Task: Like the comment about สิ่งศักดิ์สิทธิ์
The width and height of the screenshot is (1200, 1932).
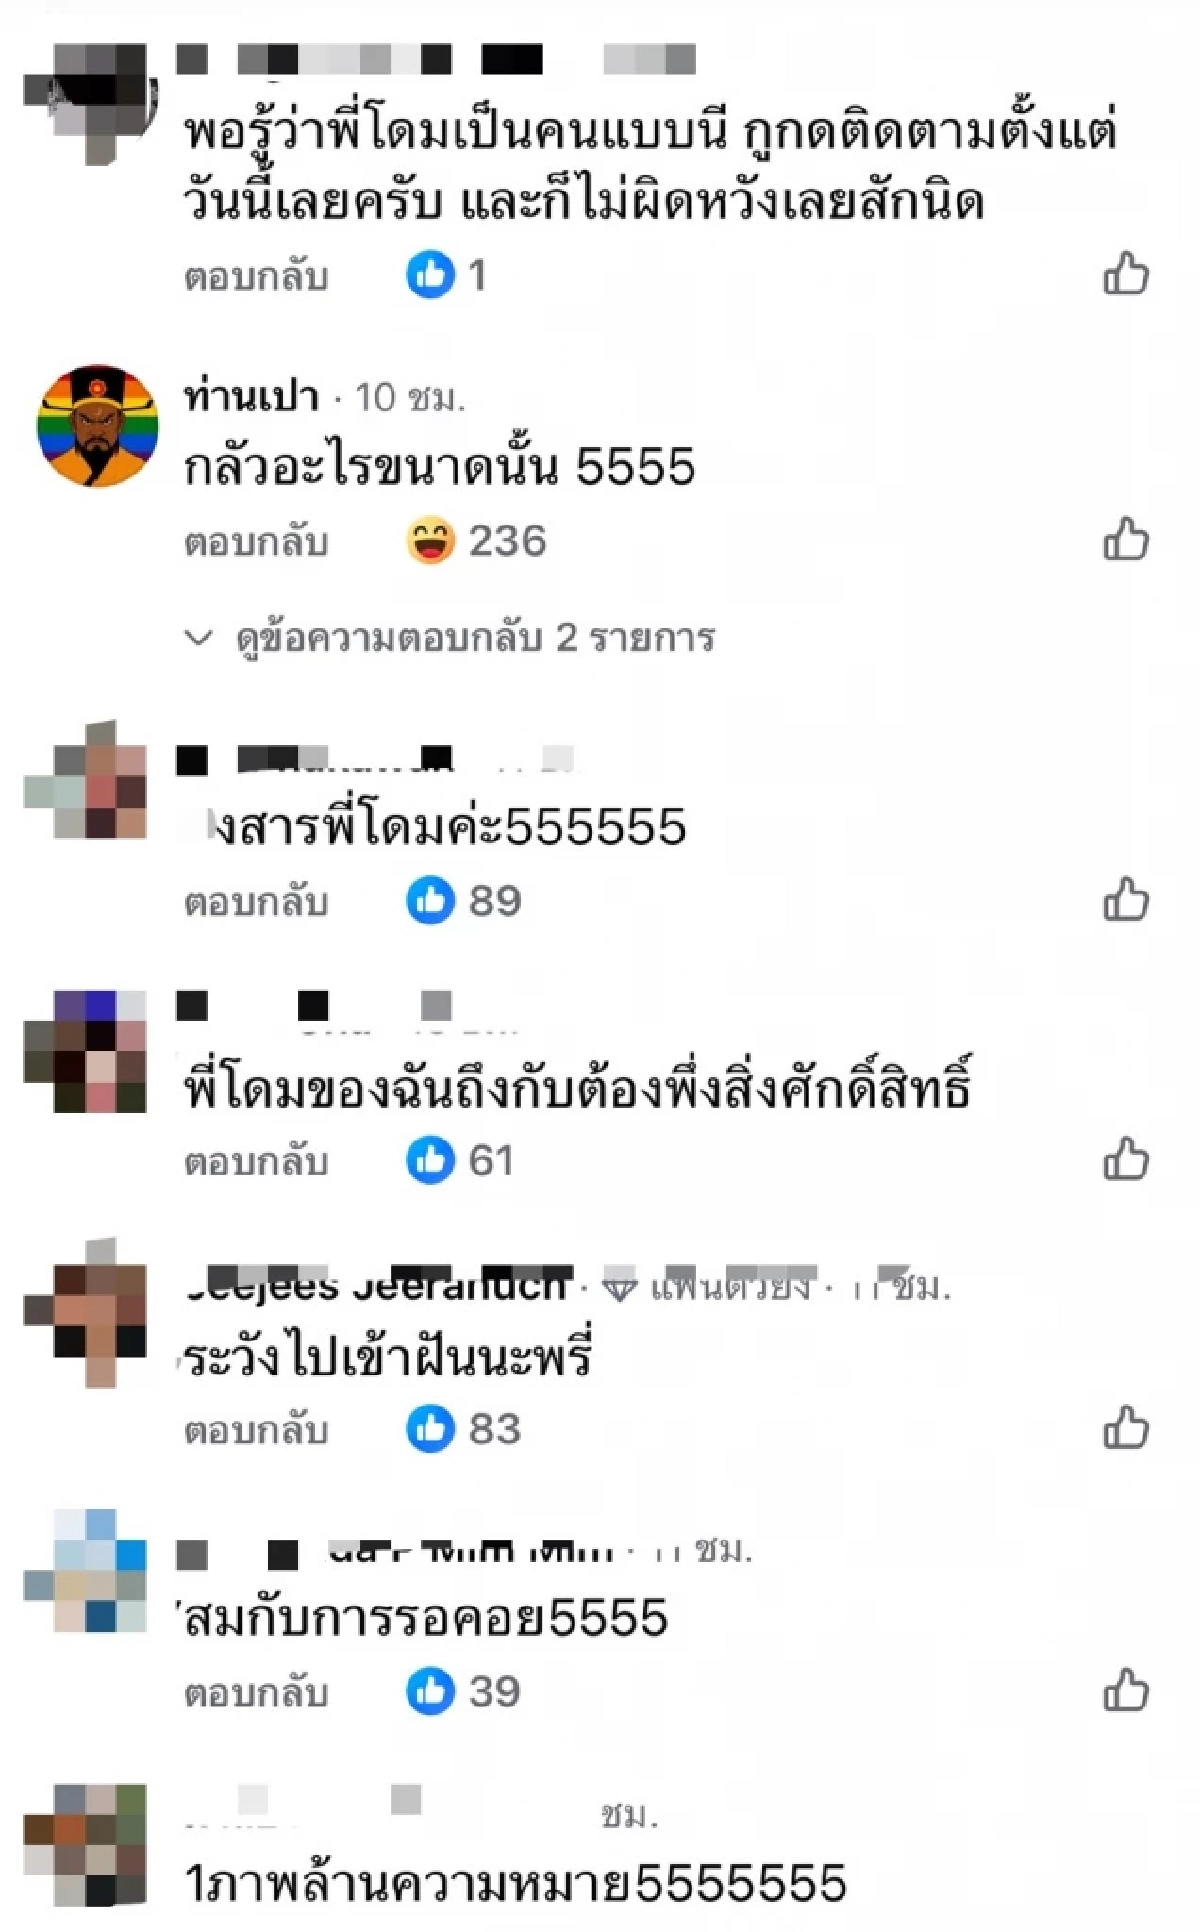Action: click(1126, 1160)
